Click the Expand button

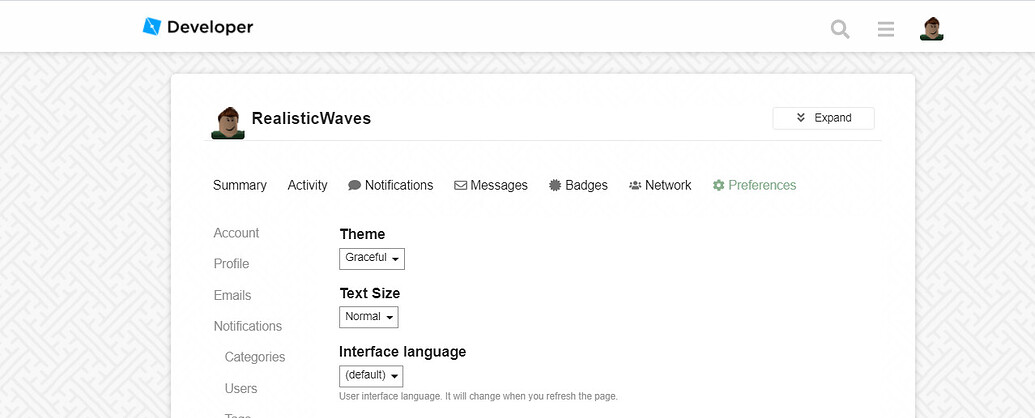pos(823,118)
